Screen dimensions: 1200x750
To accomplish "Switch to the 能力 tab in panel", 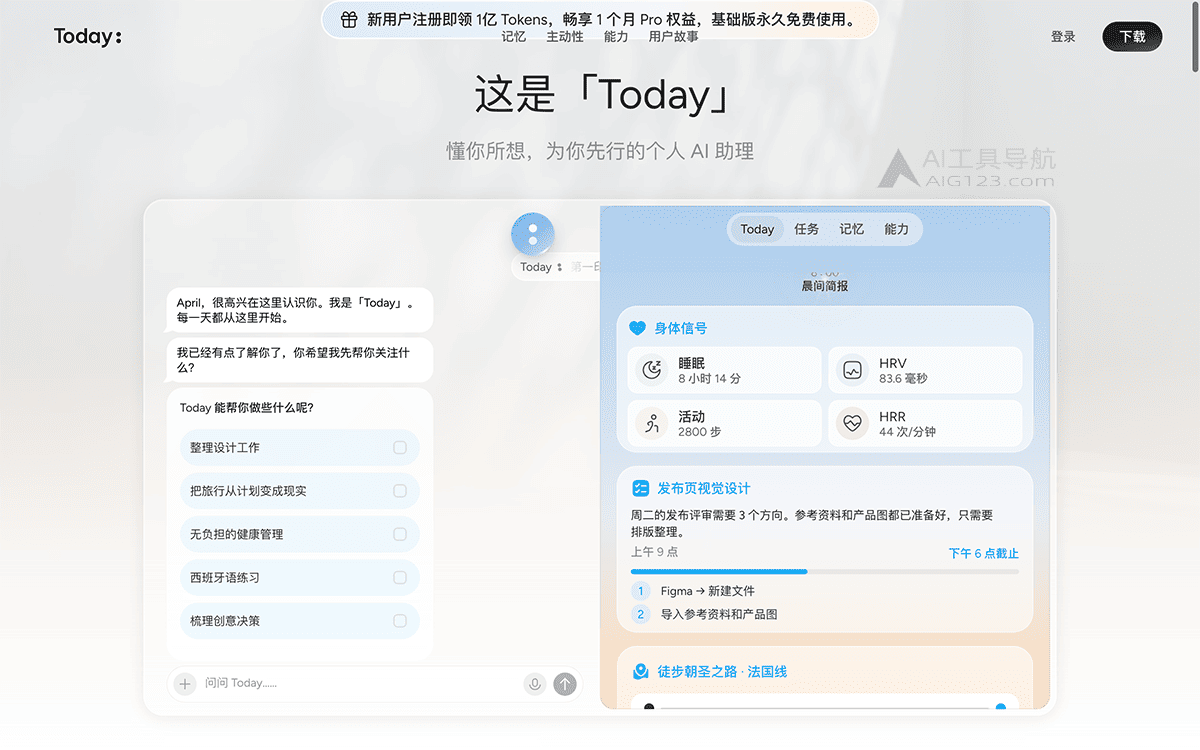I will pyautogui.click(x=896, y=229).
